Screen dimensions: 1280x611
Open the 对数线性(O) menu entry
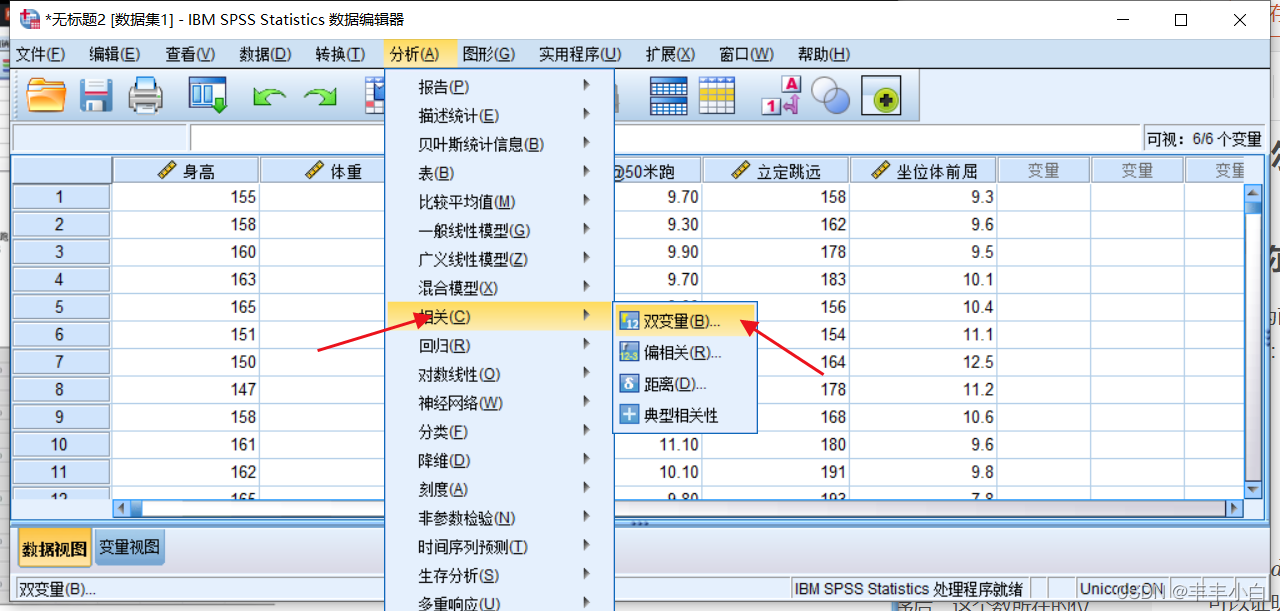click(x=499, y=375)
